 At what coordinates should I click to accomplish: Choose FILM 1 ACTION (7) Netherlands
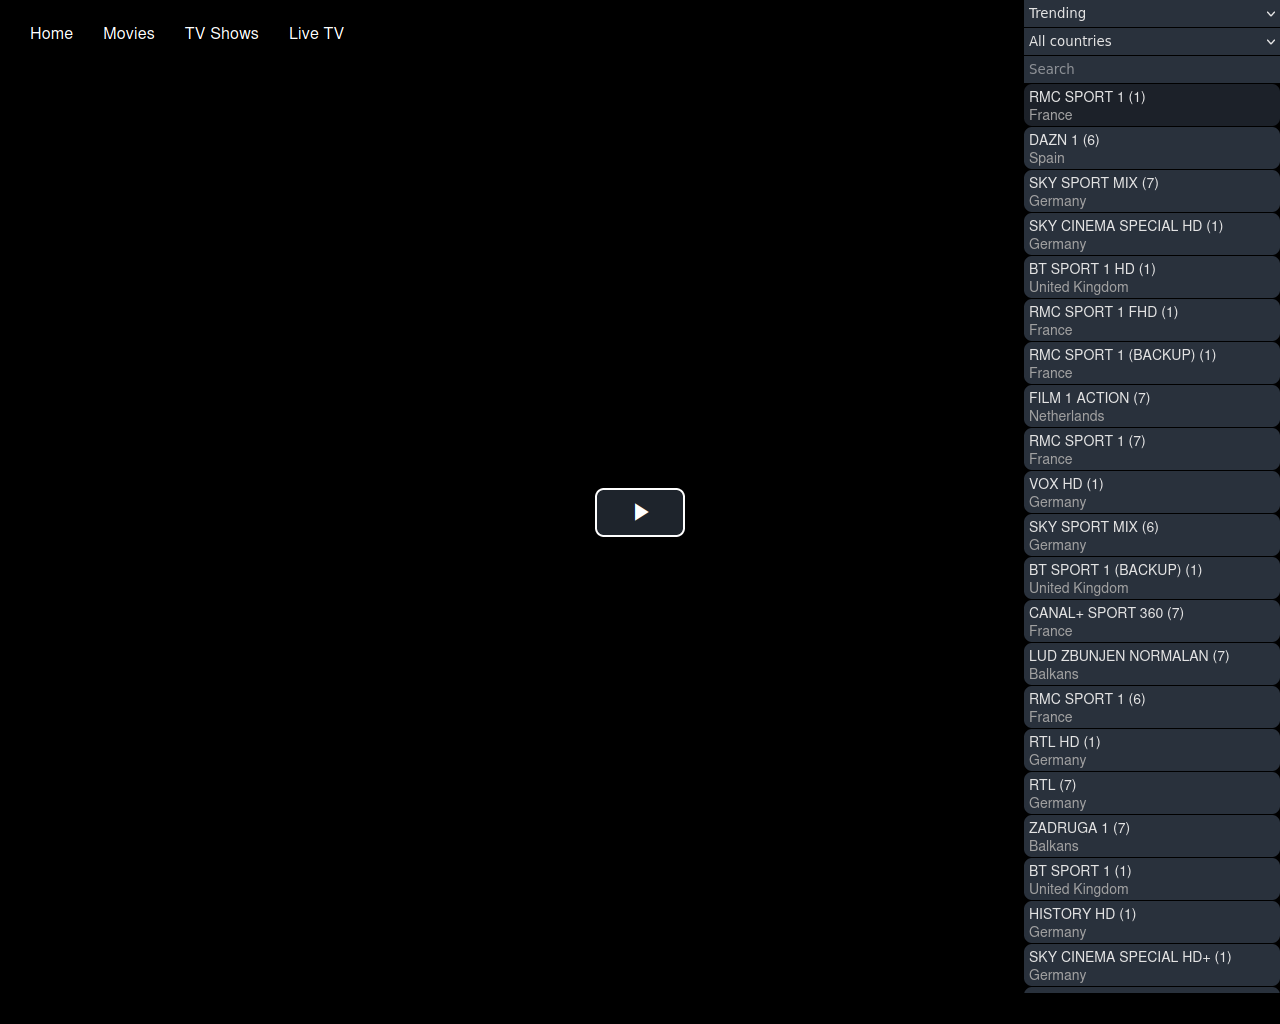(x=1152, y=406)
